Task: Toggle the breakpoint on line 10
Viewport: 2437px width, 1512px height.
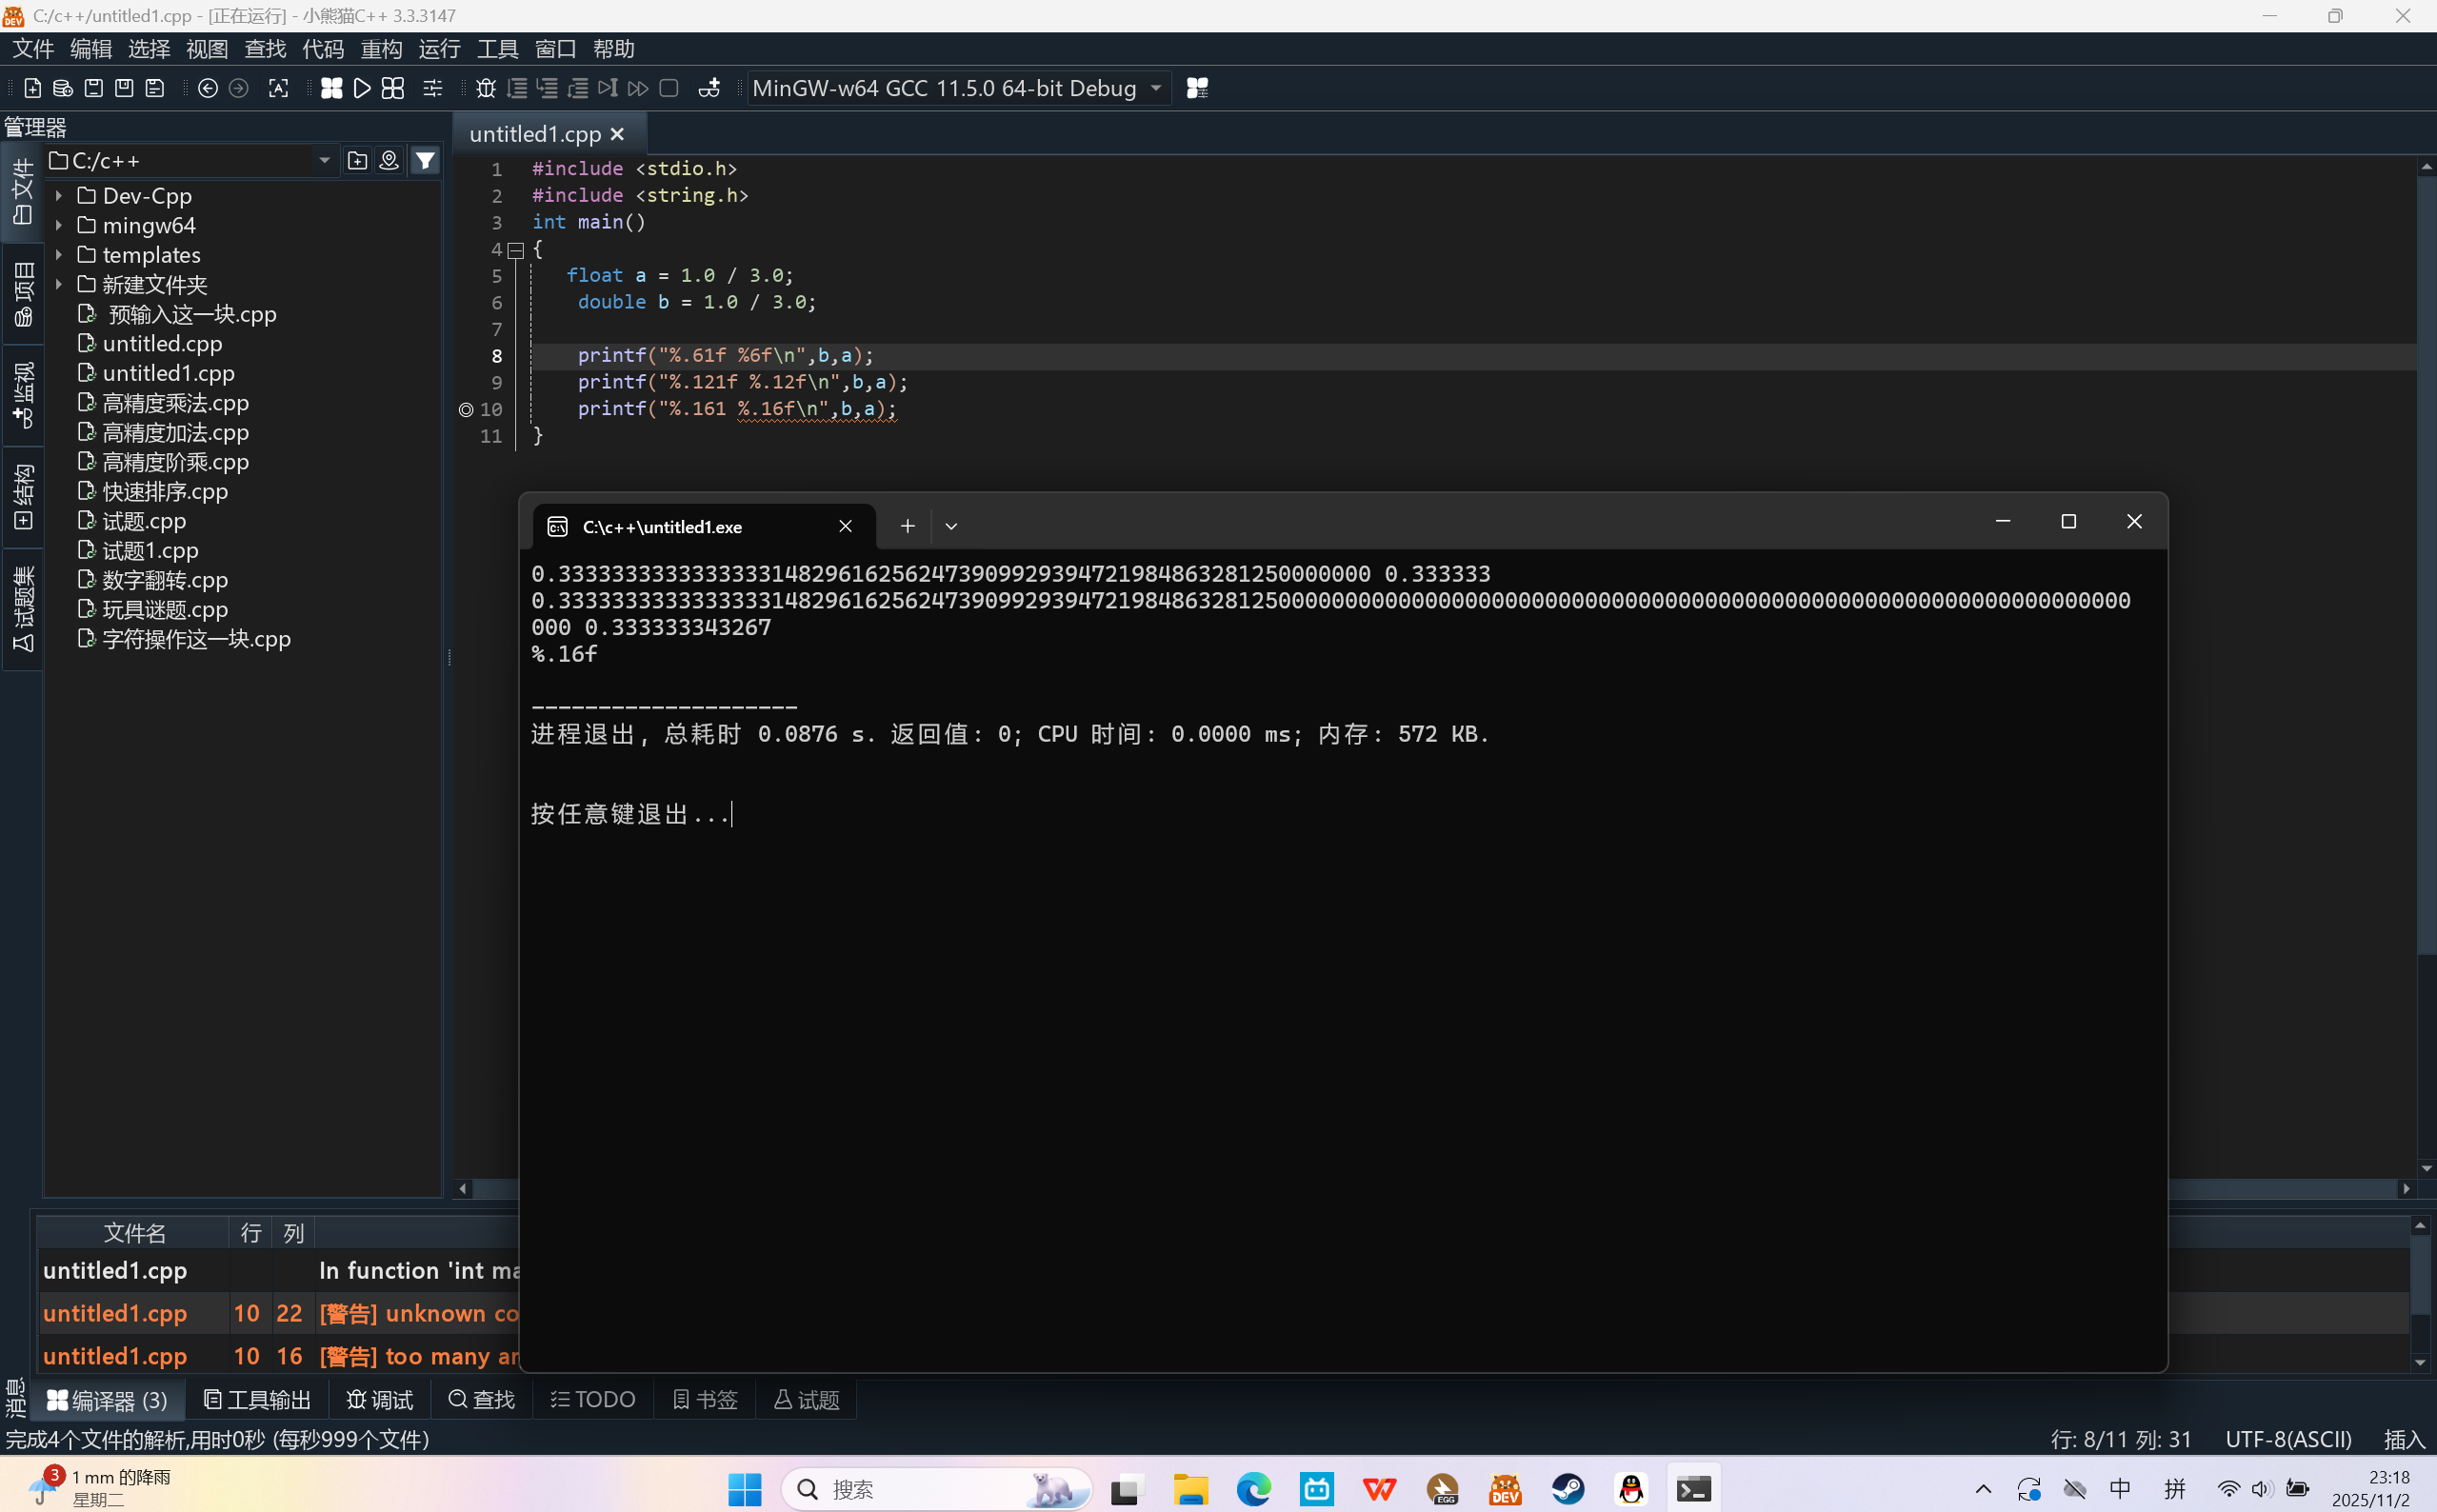Action: (466, 409)
